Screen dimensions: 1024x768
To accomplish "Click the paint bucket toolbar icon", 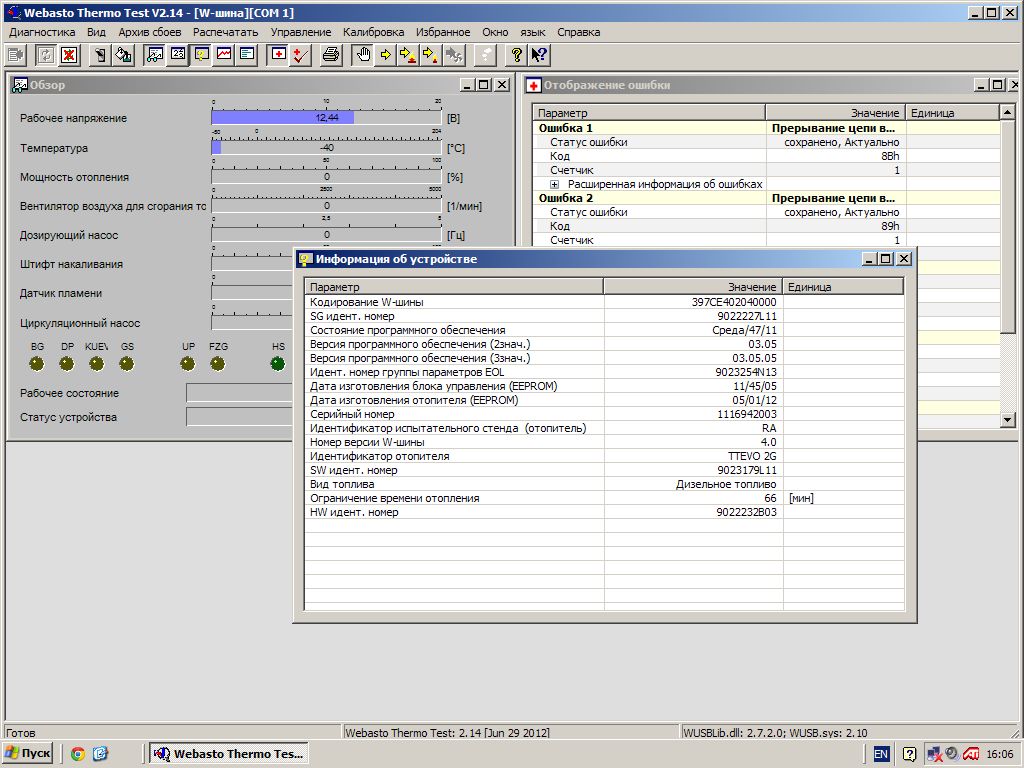I will (123, 55).
